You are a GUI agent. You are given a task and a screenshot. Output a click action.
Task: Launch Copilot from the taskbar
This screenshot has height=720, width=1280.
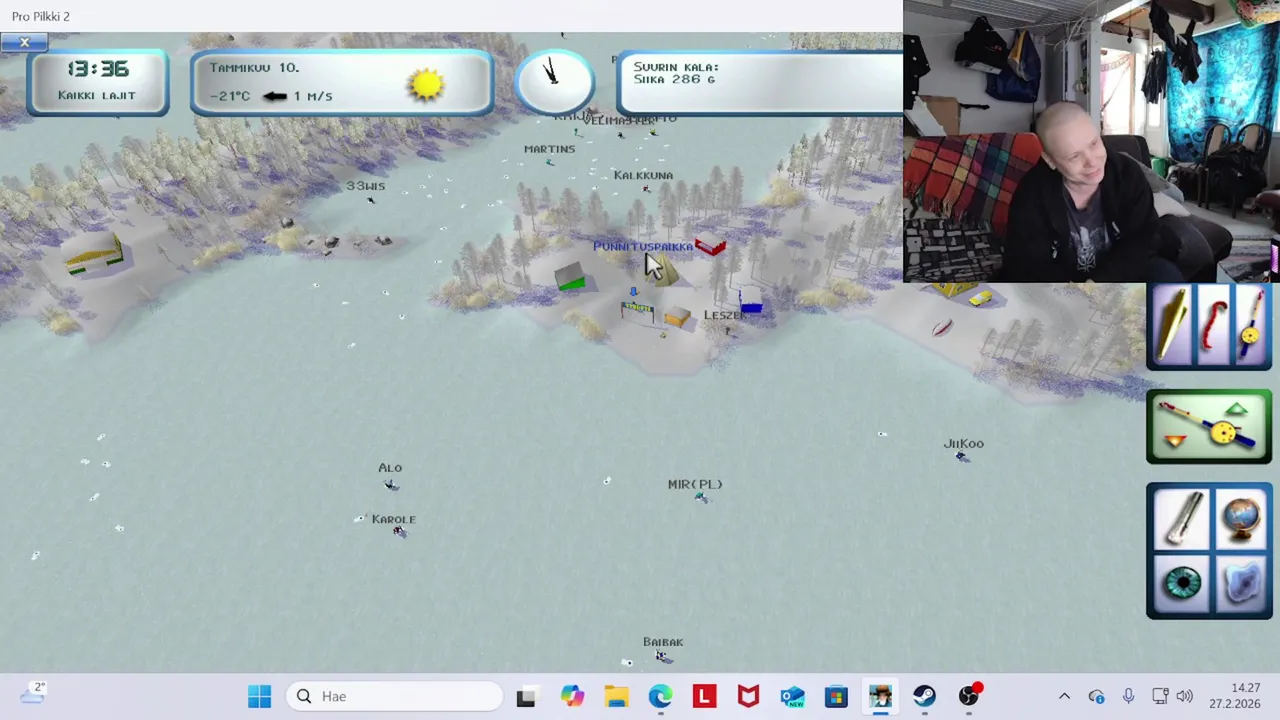pos(572,696)
